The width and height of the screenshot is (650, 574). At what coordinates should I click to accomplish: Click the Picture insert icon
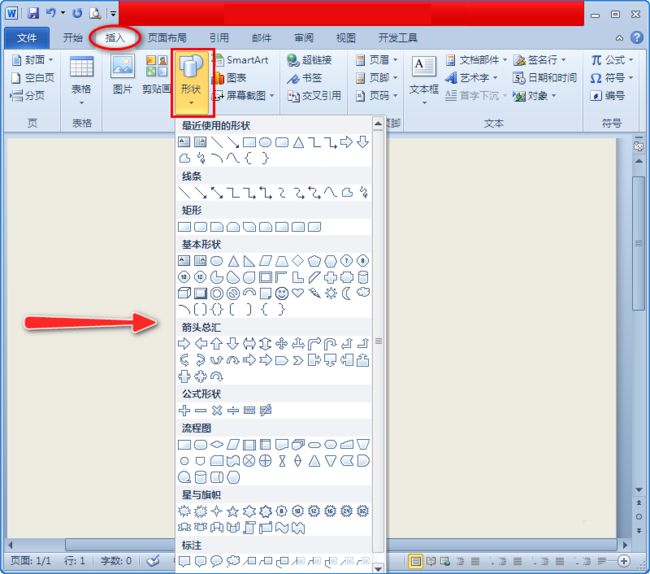point(122,74)
